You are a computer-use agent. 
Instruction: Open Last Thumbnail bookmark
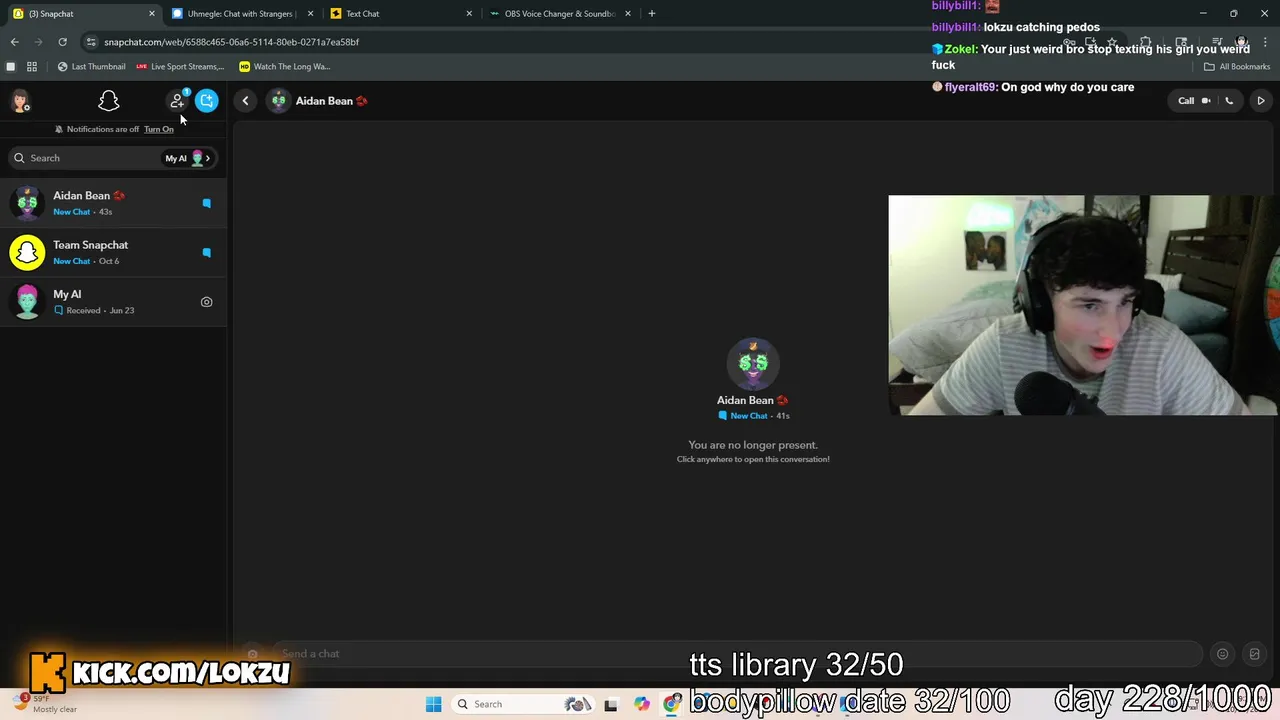pyautogui.click(x=91, y=67)
